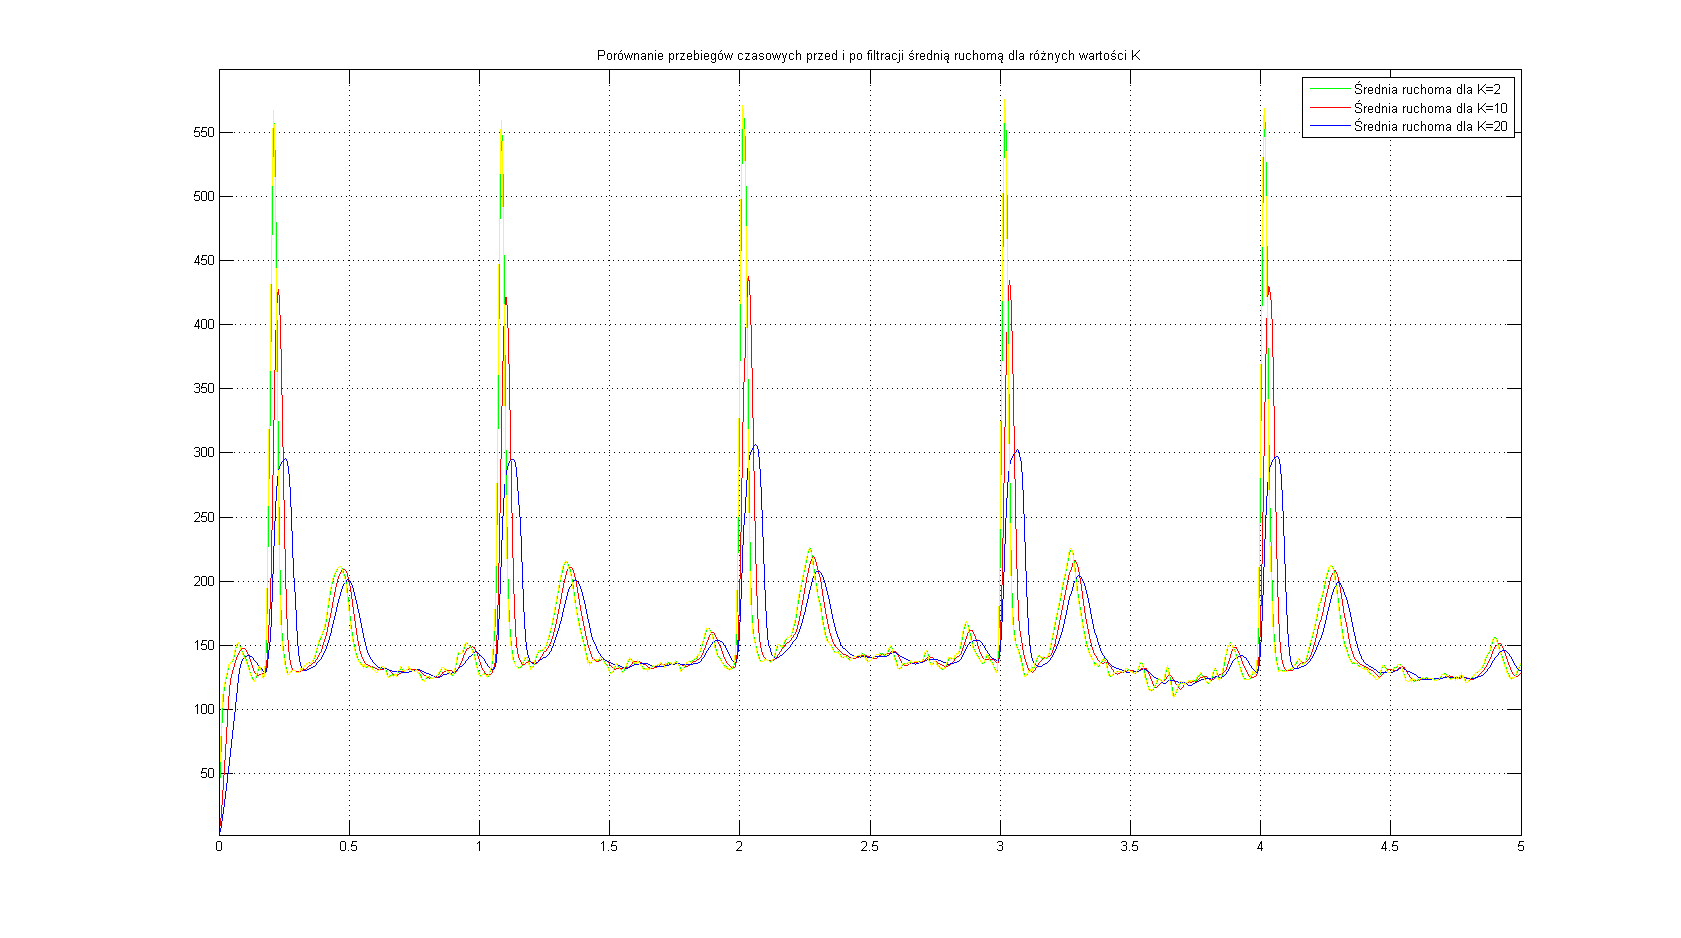Click the plot title text at top
This screenshot has height=938, width=1681.
click(x=868, y=56)
